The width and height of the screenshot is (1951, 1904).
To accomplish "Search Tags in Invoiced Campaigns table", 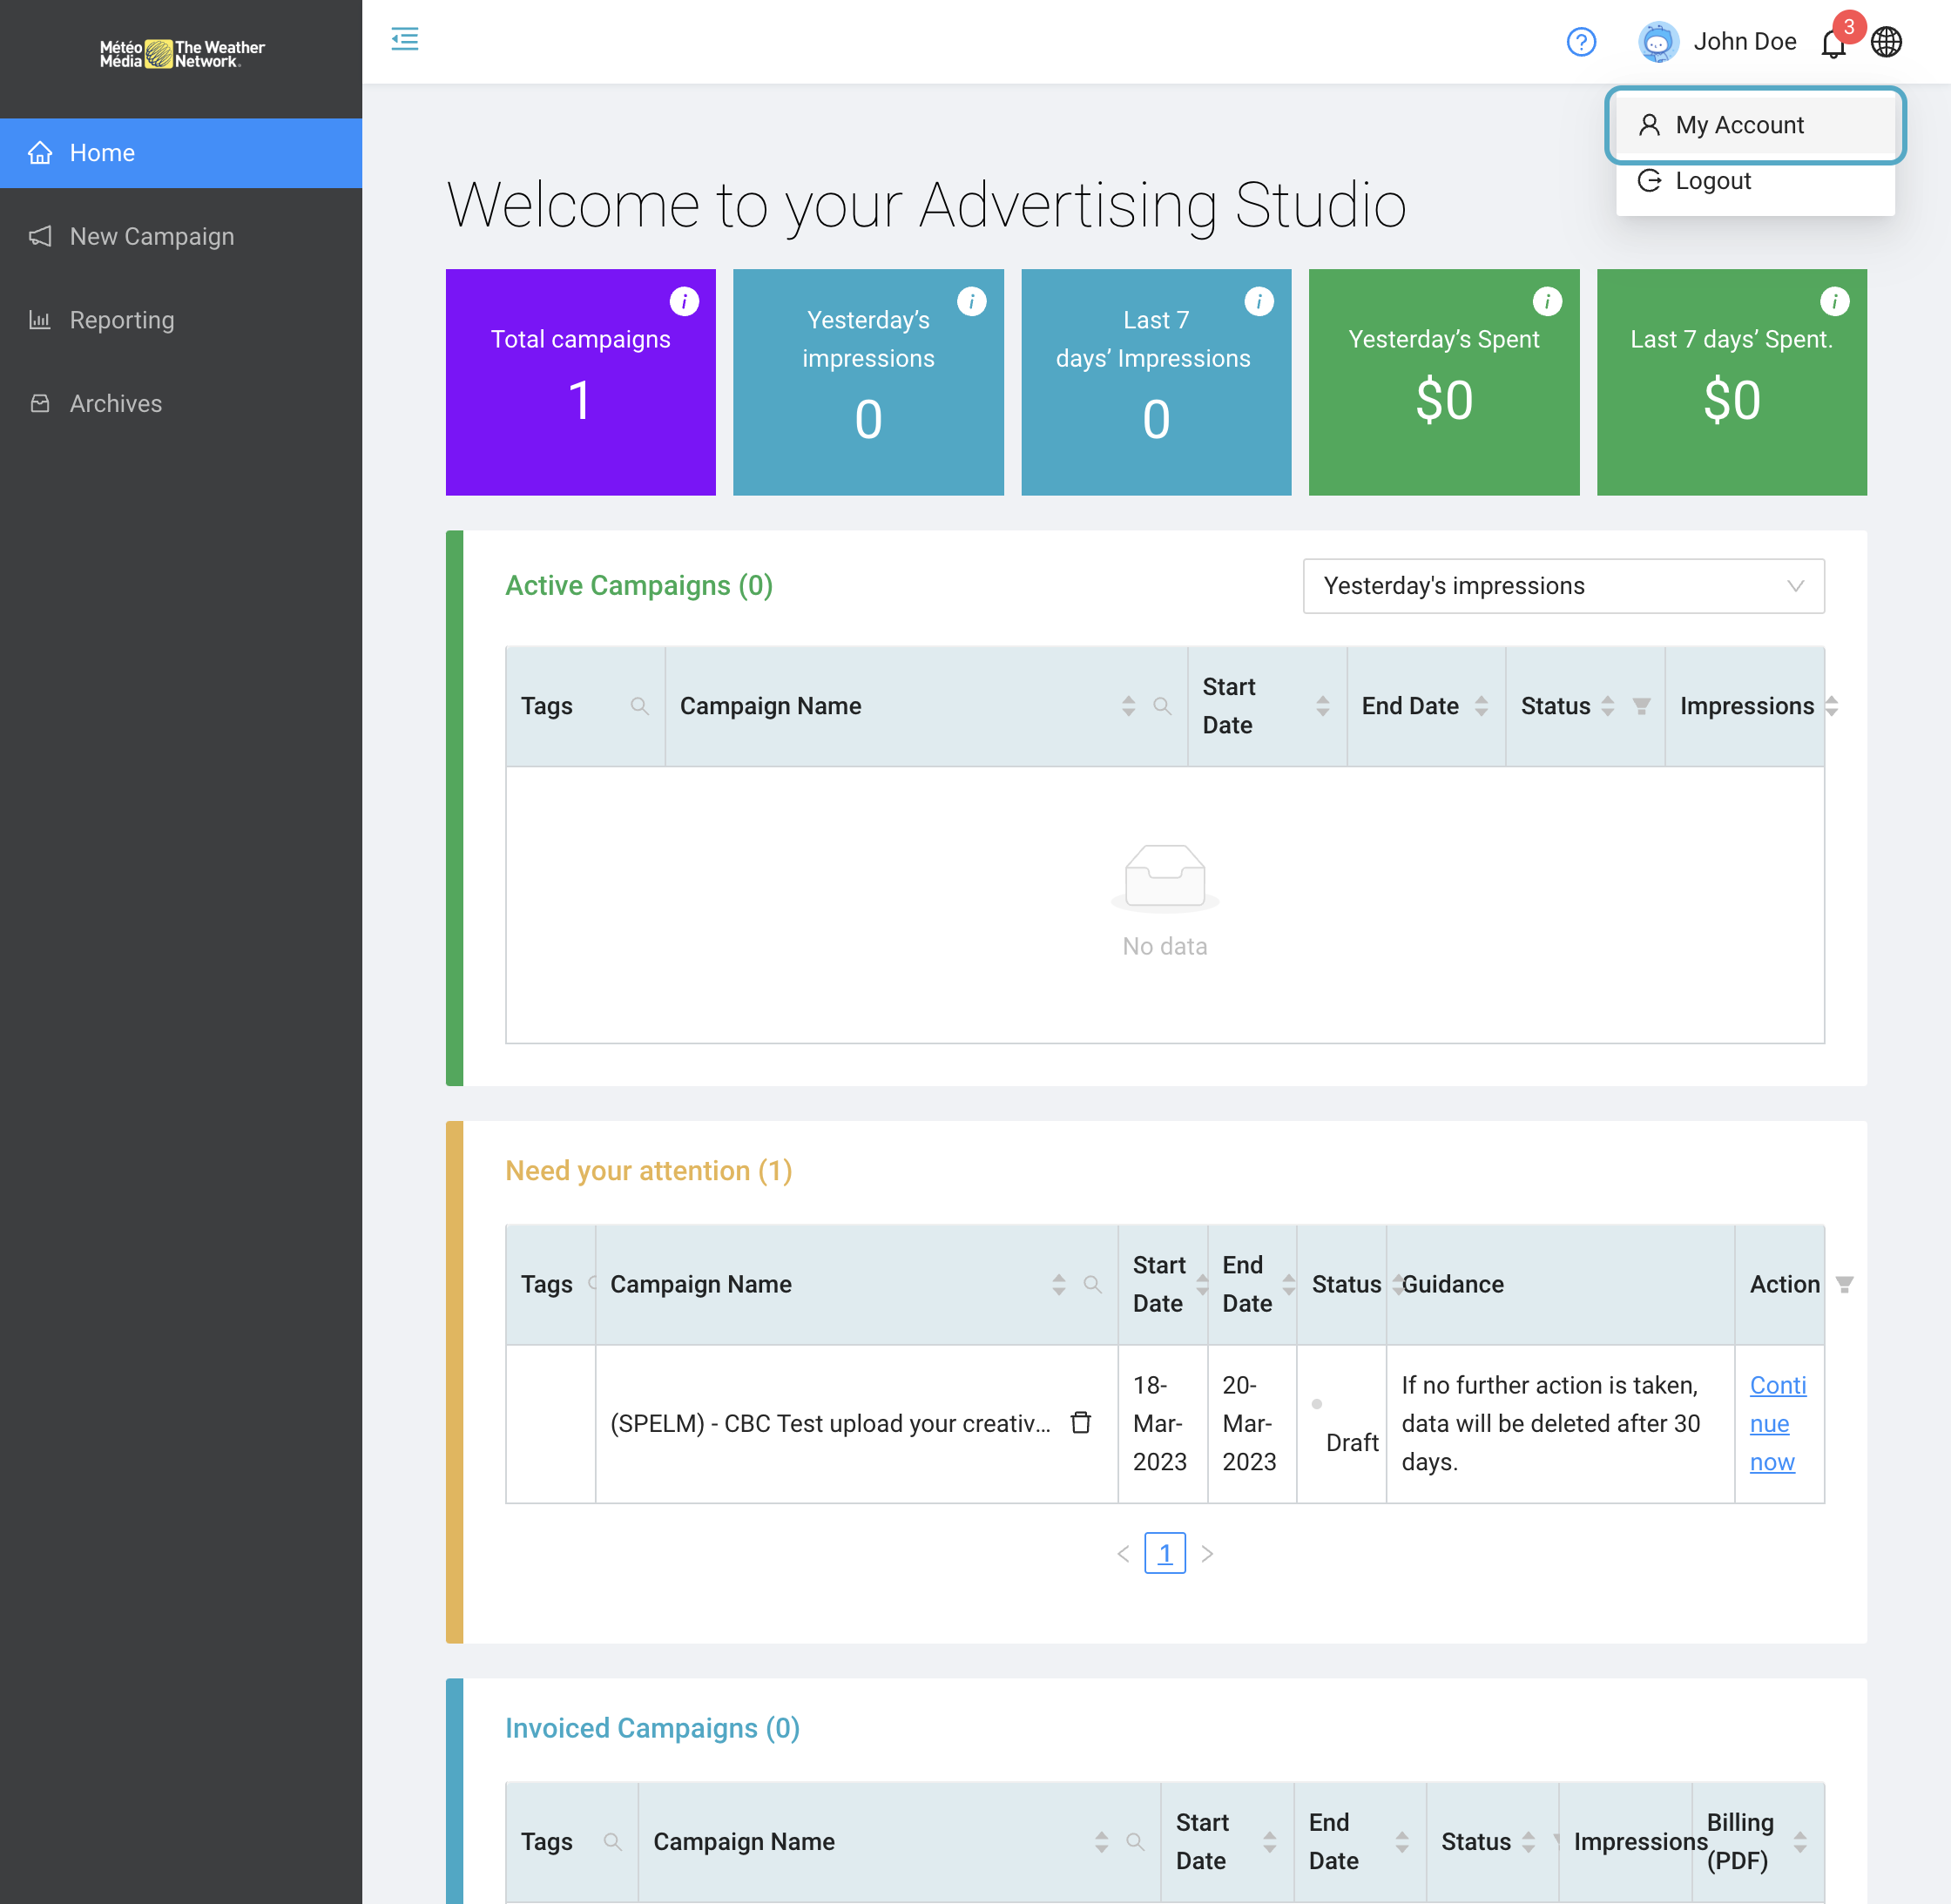I will (612, 1841).
